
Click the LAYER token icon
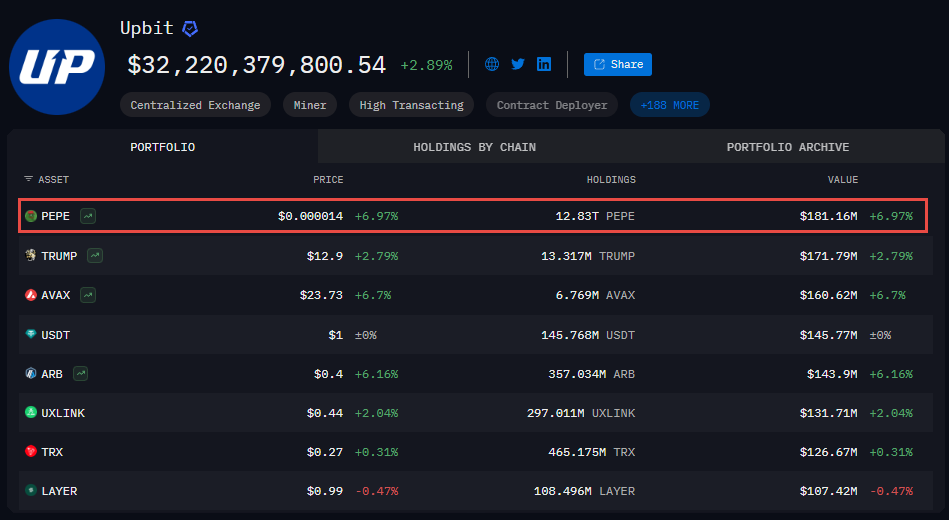(31, 490)
